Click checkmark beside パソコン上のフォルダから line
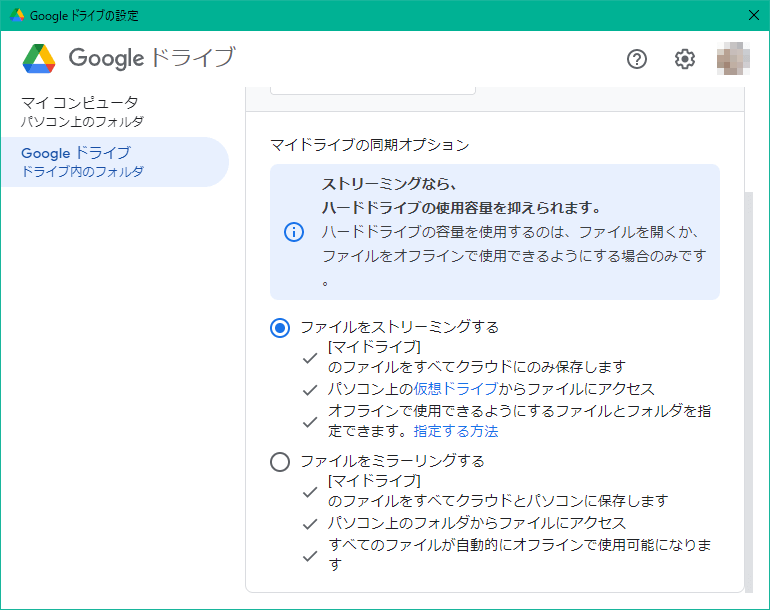Screen dimensions: 770x610 point(311,523)
